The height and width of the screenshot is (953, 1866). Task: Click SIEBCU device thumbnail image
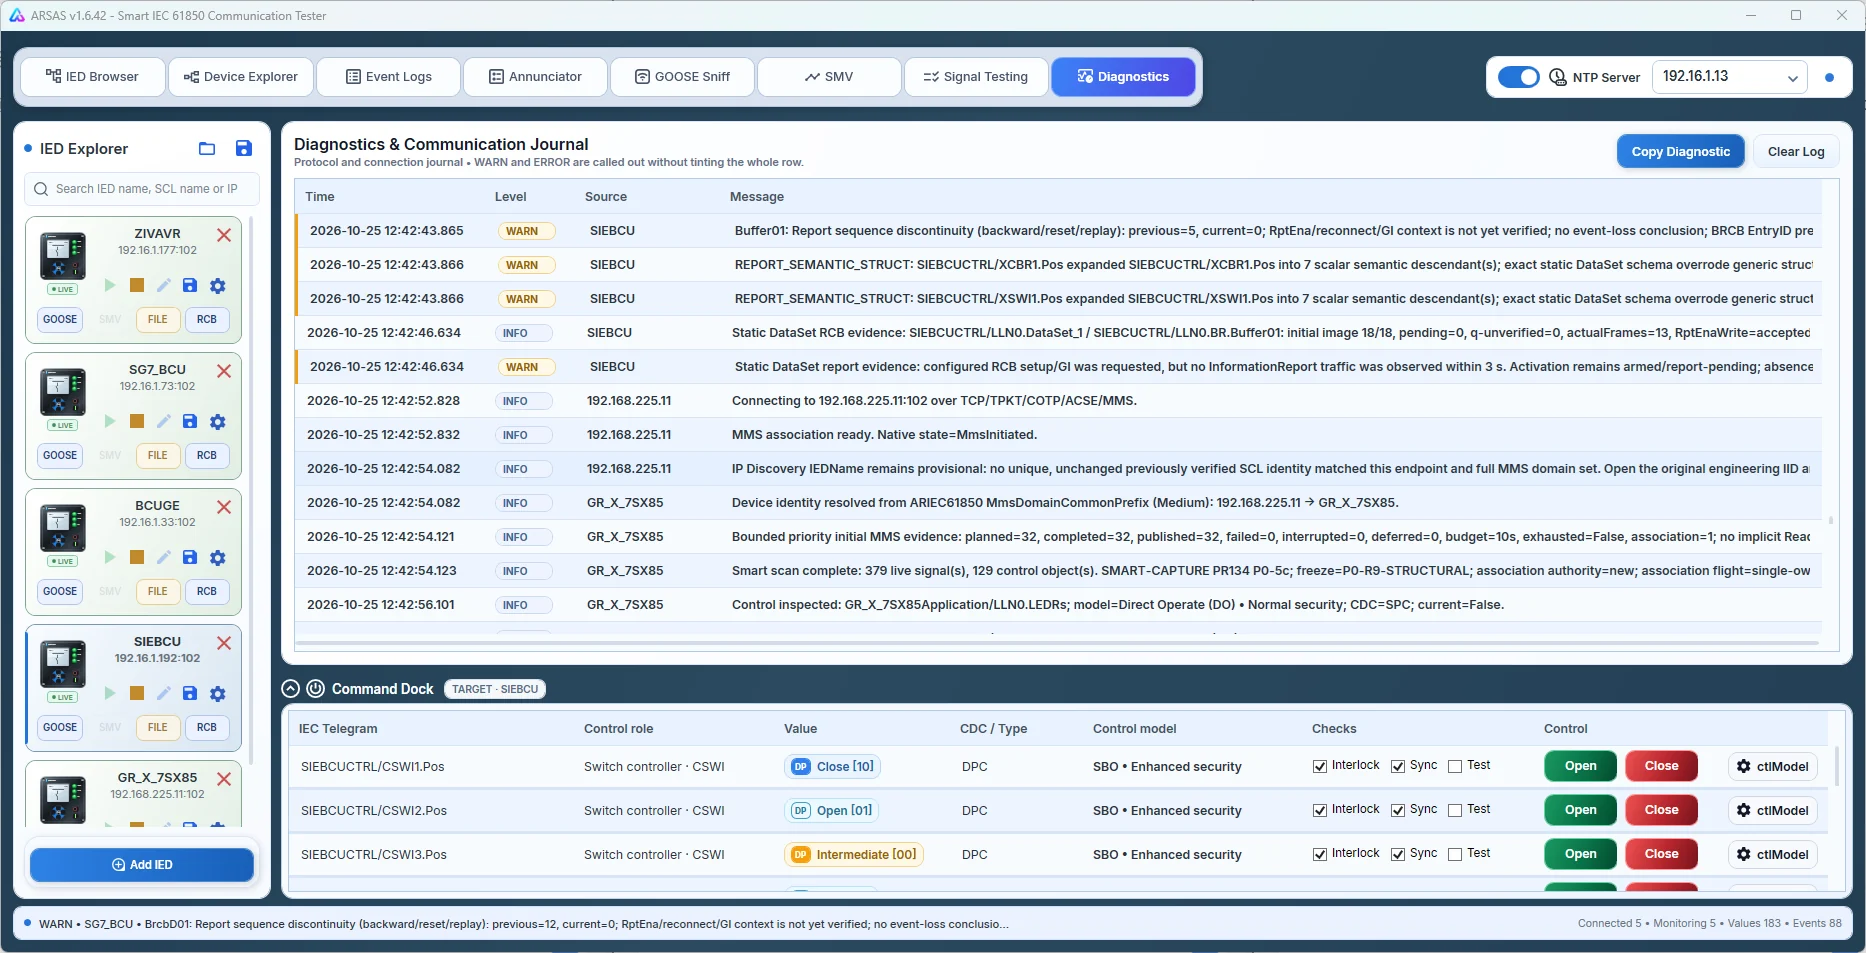point(63,664)
